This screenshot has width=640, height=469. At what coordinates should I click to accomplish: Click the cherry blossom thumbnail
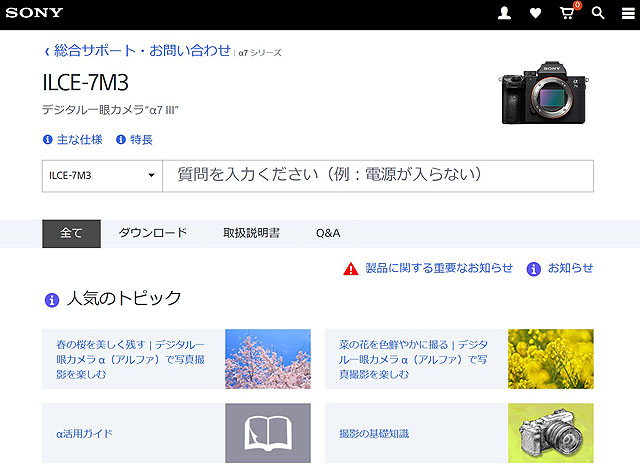click(x=268, y=358)
